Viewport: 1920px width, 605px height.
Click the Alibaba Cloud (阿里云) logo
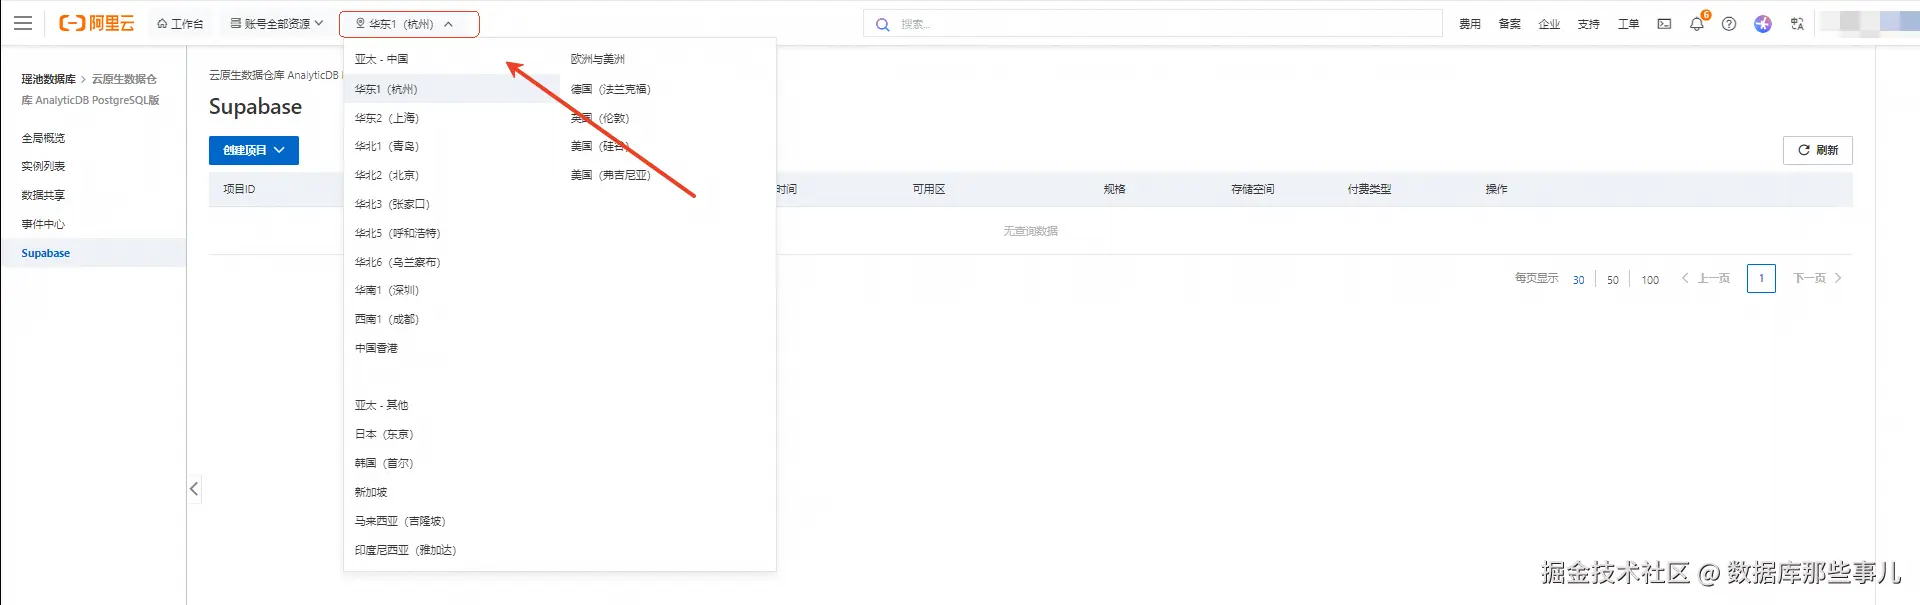96,23
